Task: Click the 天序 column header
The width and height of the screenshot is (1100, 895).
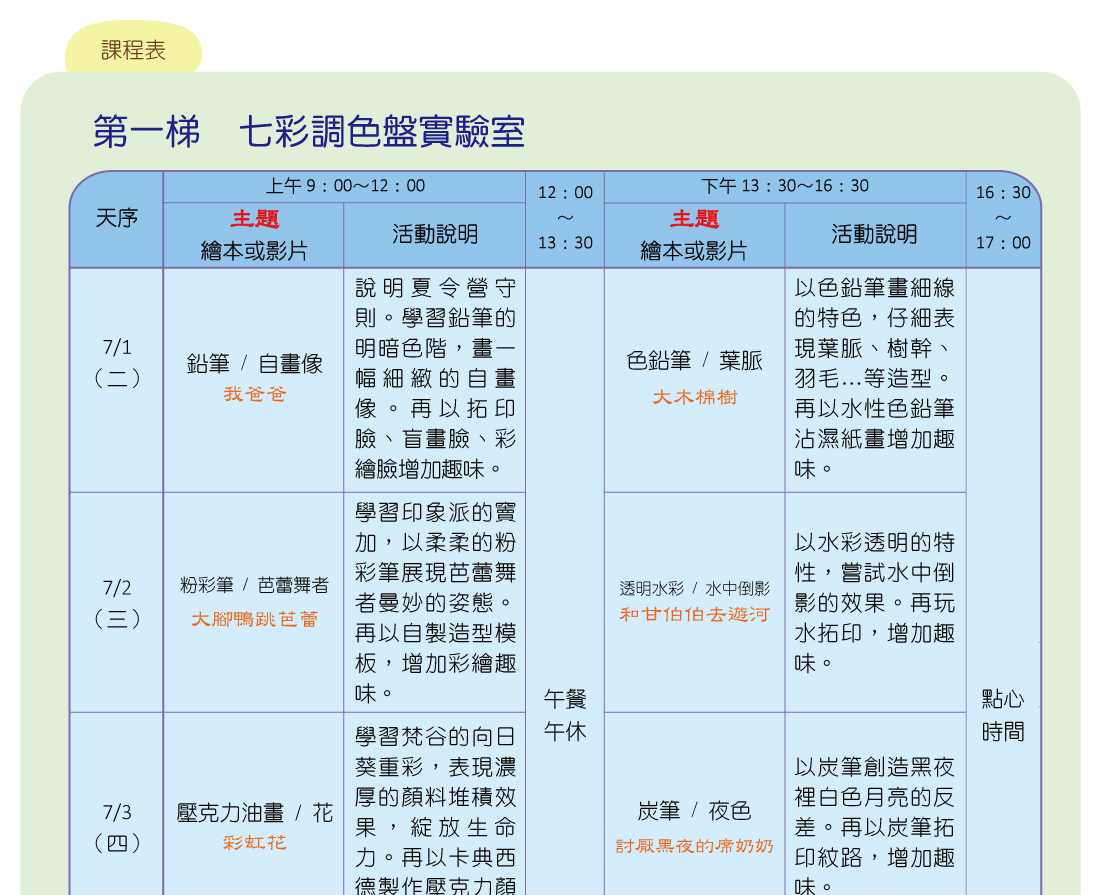Action: click(x=116, y=219)
